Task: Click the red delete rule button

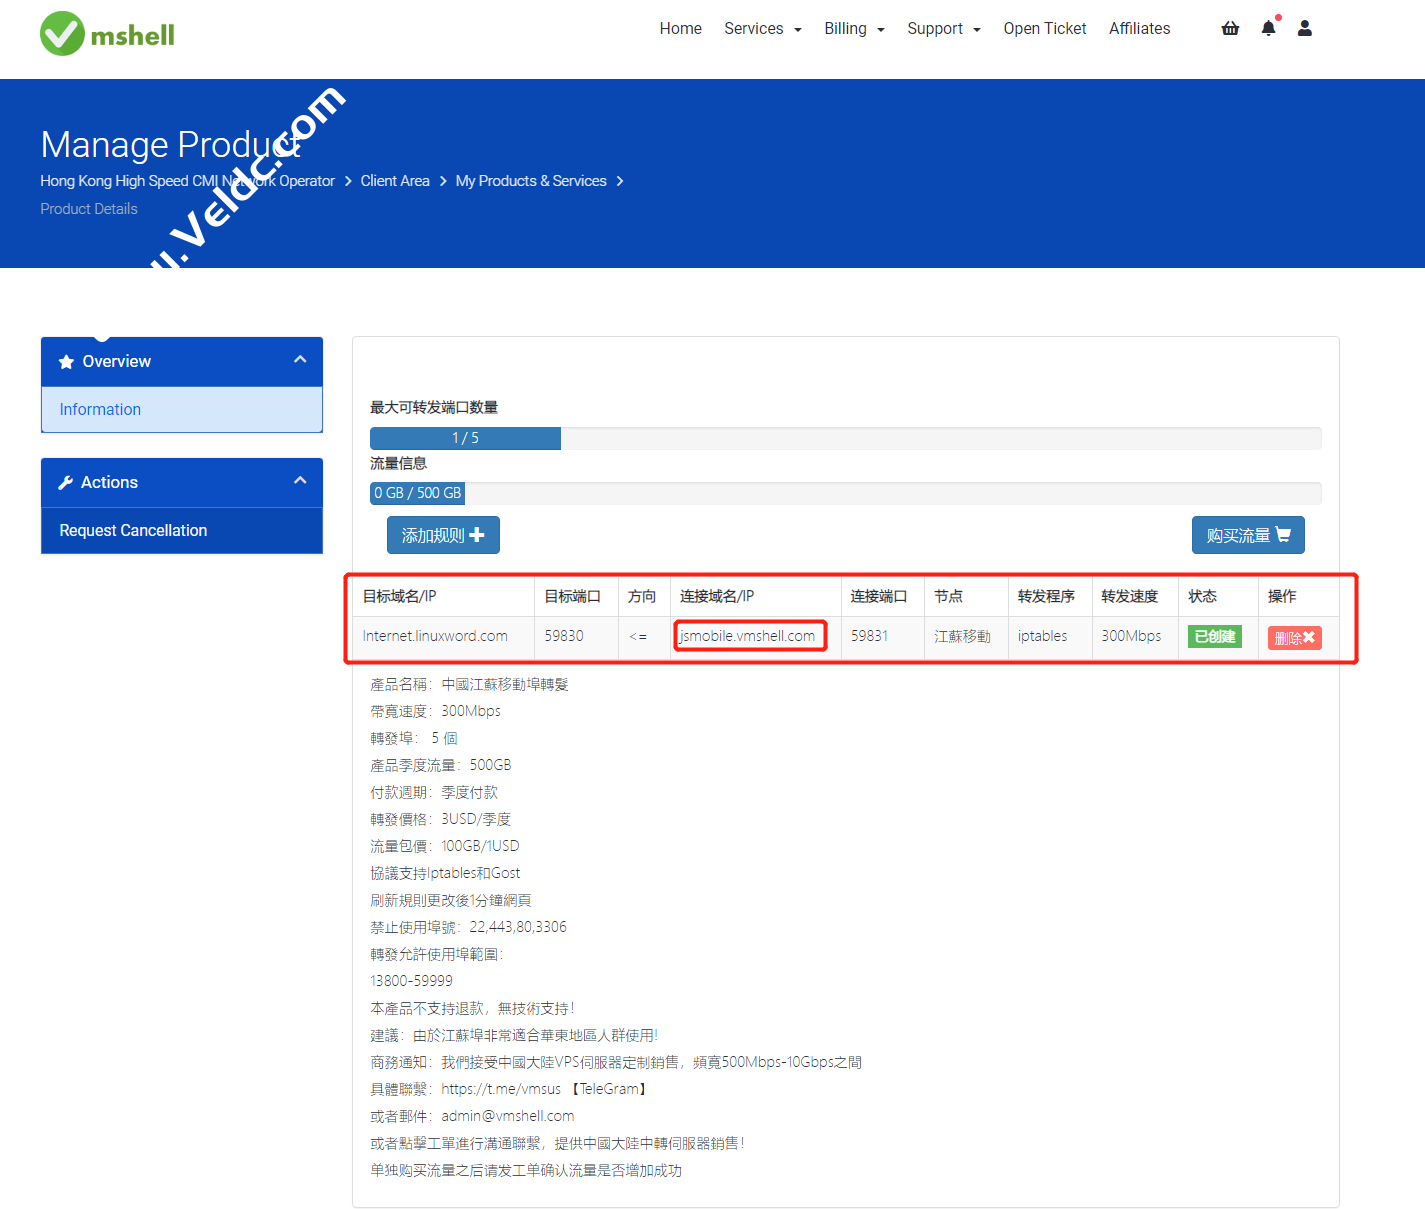Action: click(1294, 638)
